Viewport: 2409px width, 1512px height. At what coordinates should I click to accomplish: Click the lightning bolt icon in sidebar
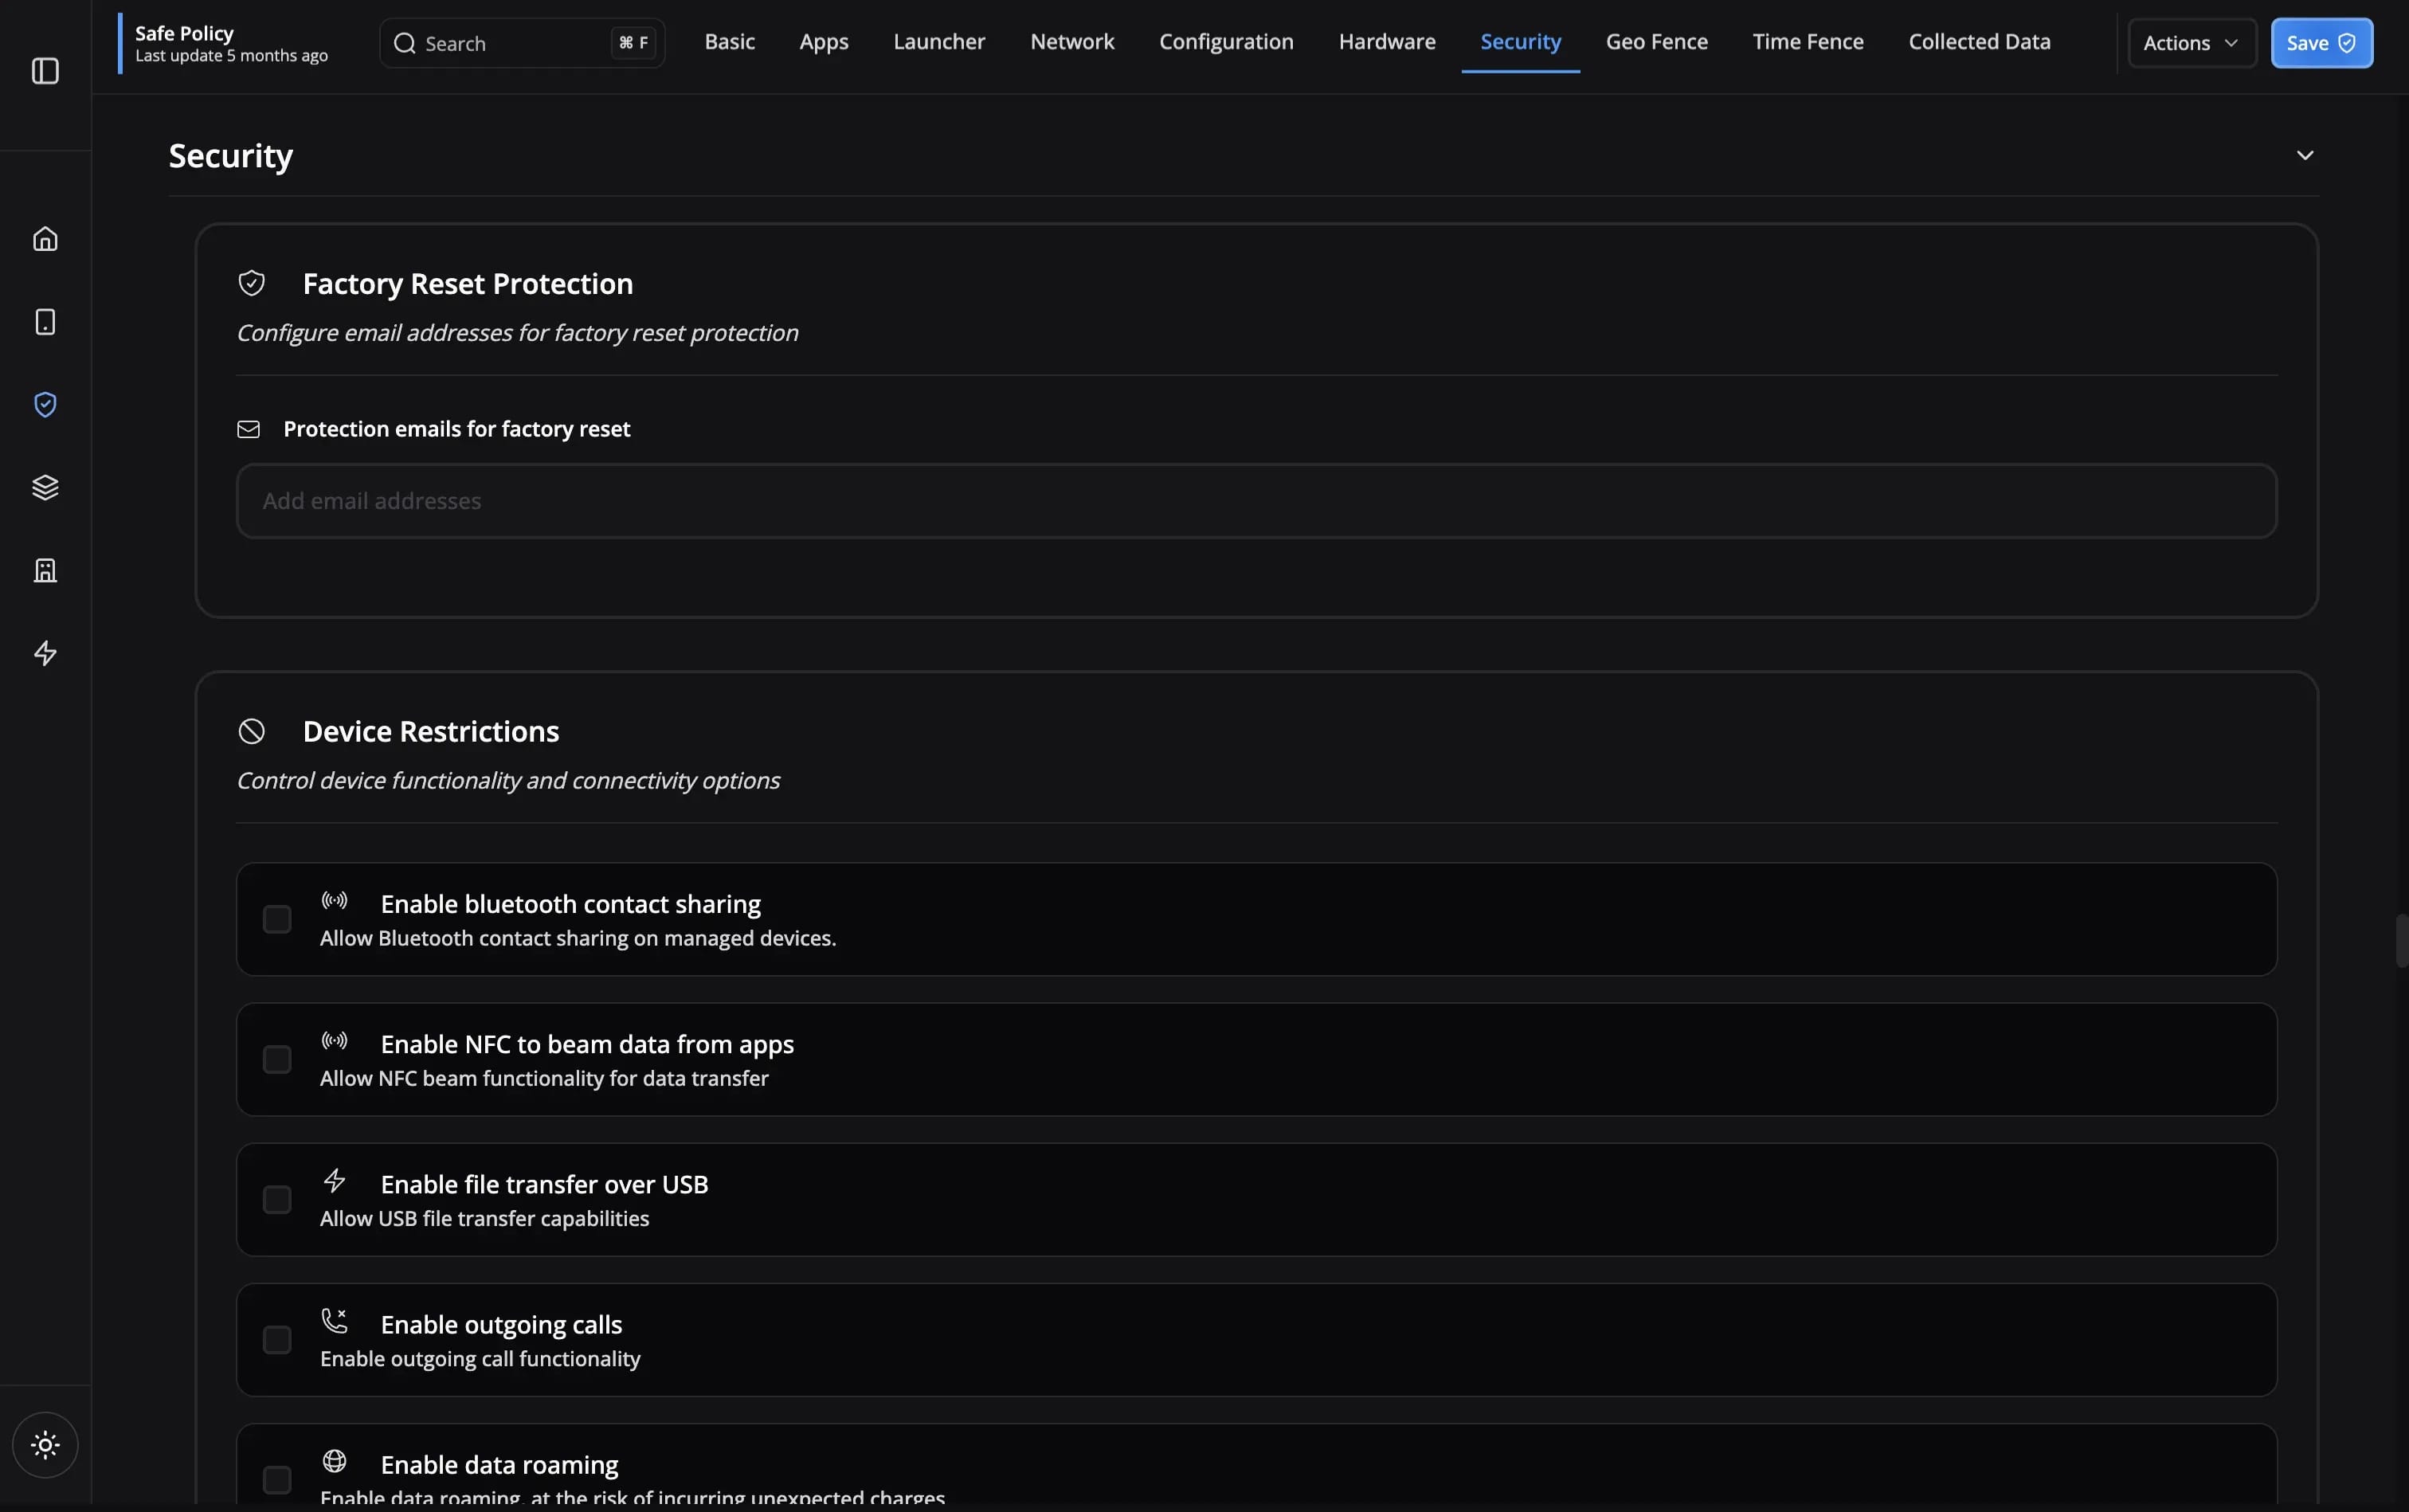click(x=45, y=654)
